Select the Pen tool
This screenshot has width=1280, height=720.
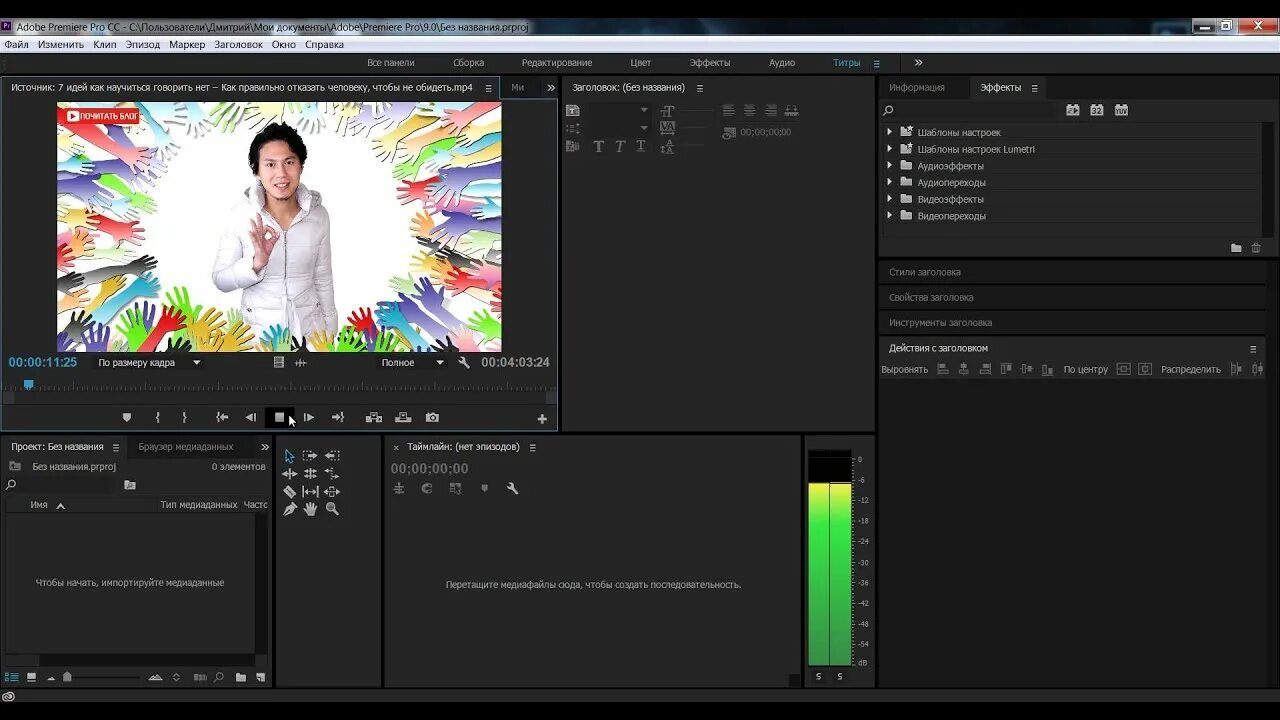click(x=289, y=509)
